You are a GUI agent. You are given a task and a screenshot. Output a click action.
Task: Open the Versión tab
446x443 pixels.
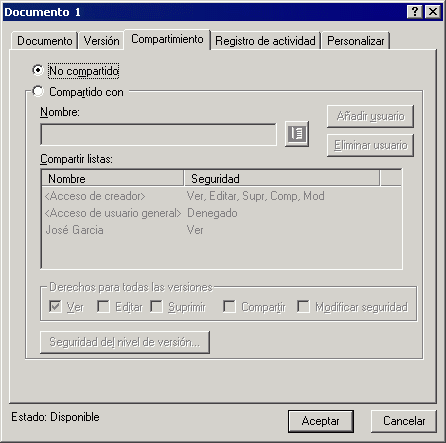click(101, 41)
